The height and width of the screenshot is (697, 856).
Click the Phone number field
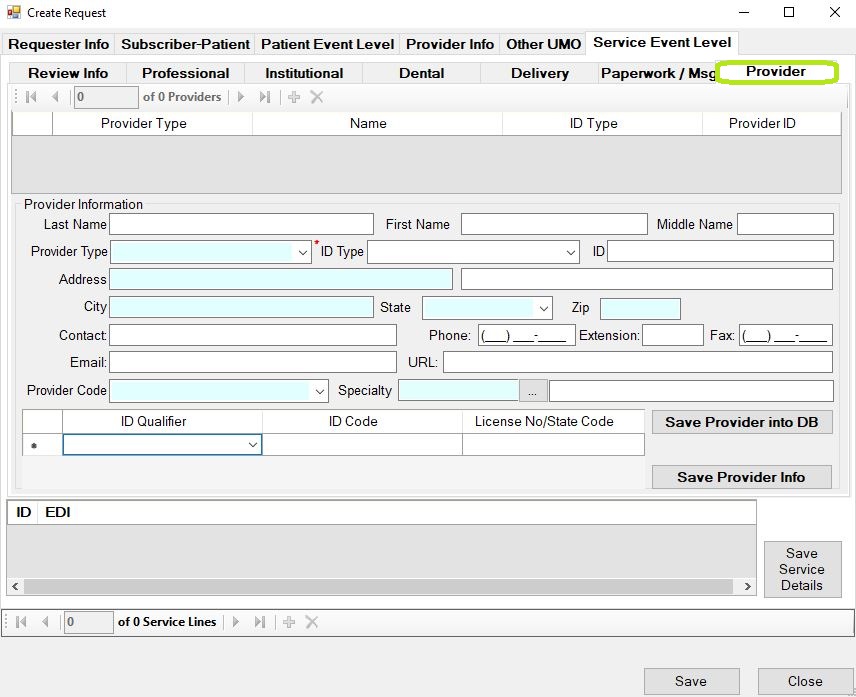(527, 335)
